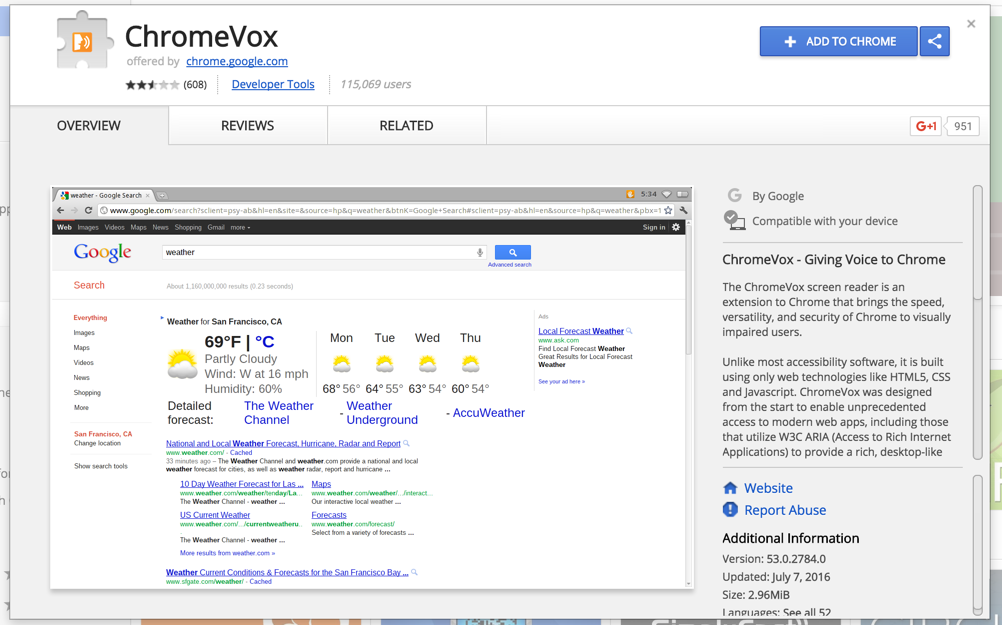Screen dimensions: 1002x625
Task: Click the Additional Information scrollbar
Action: click(x=977, y=544)
